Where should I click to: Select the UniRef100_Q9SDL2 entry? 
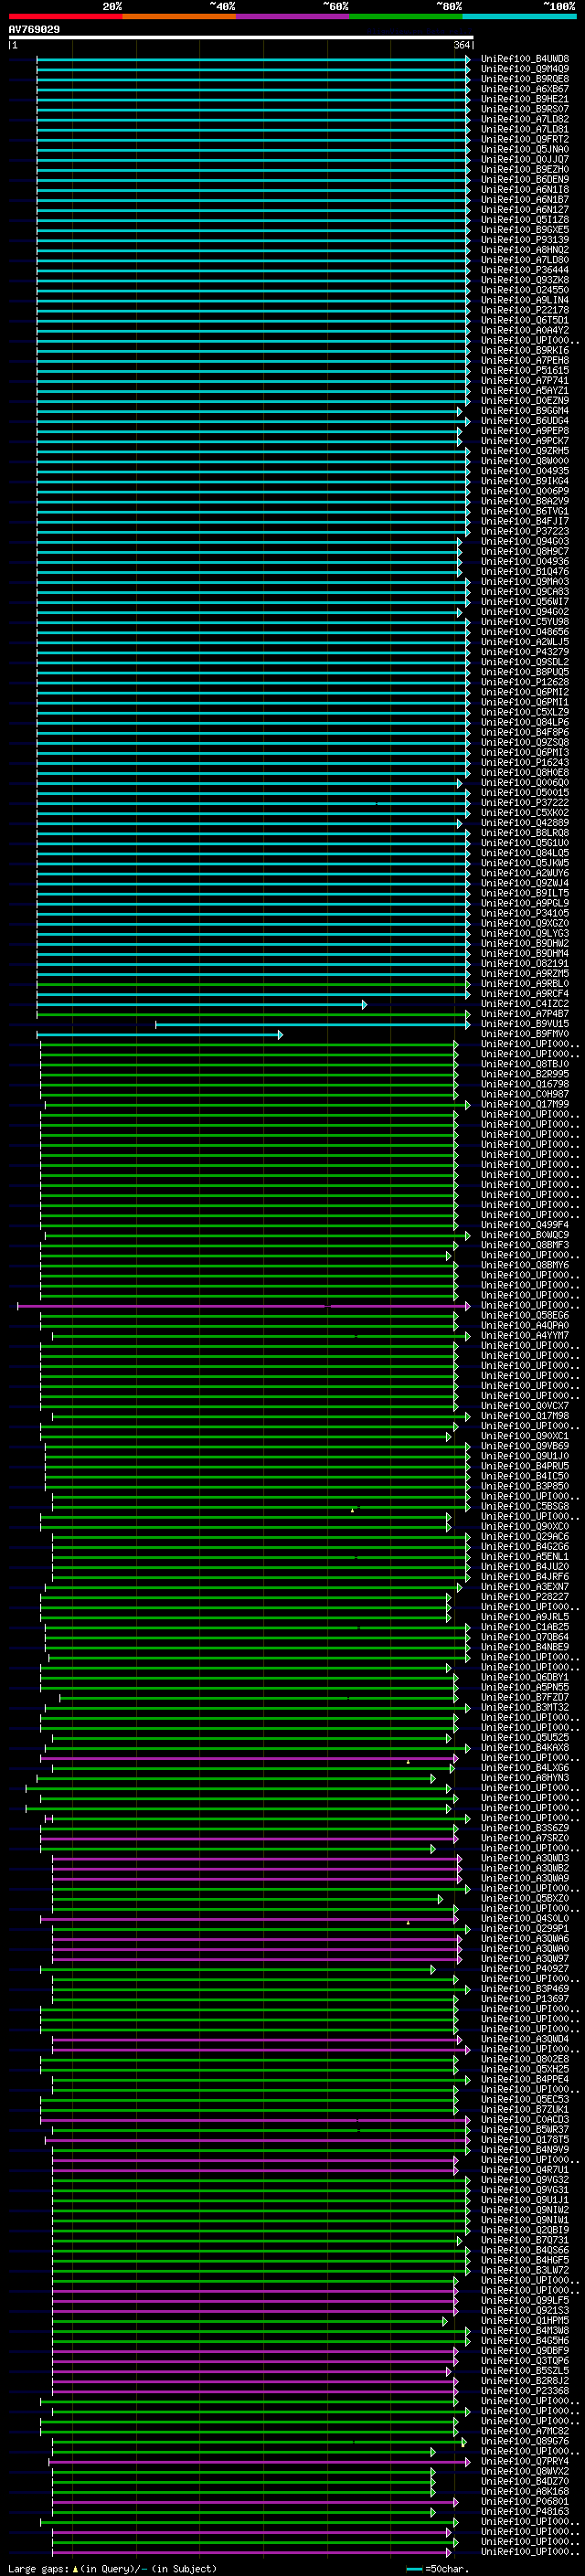pyautogui.click(x=525, y=662)
